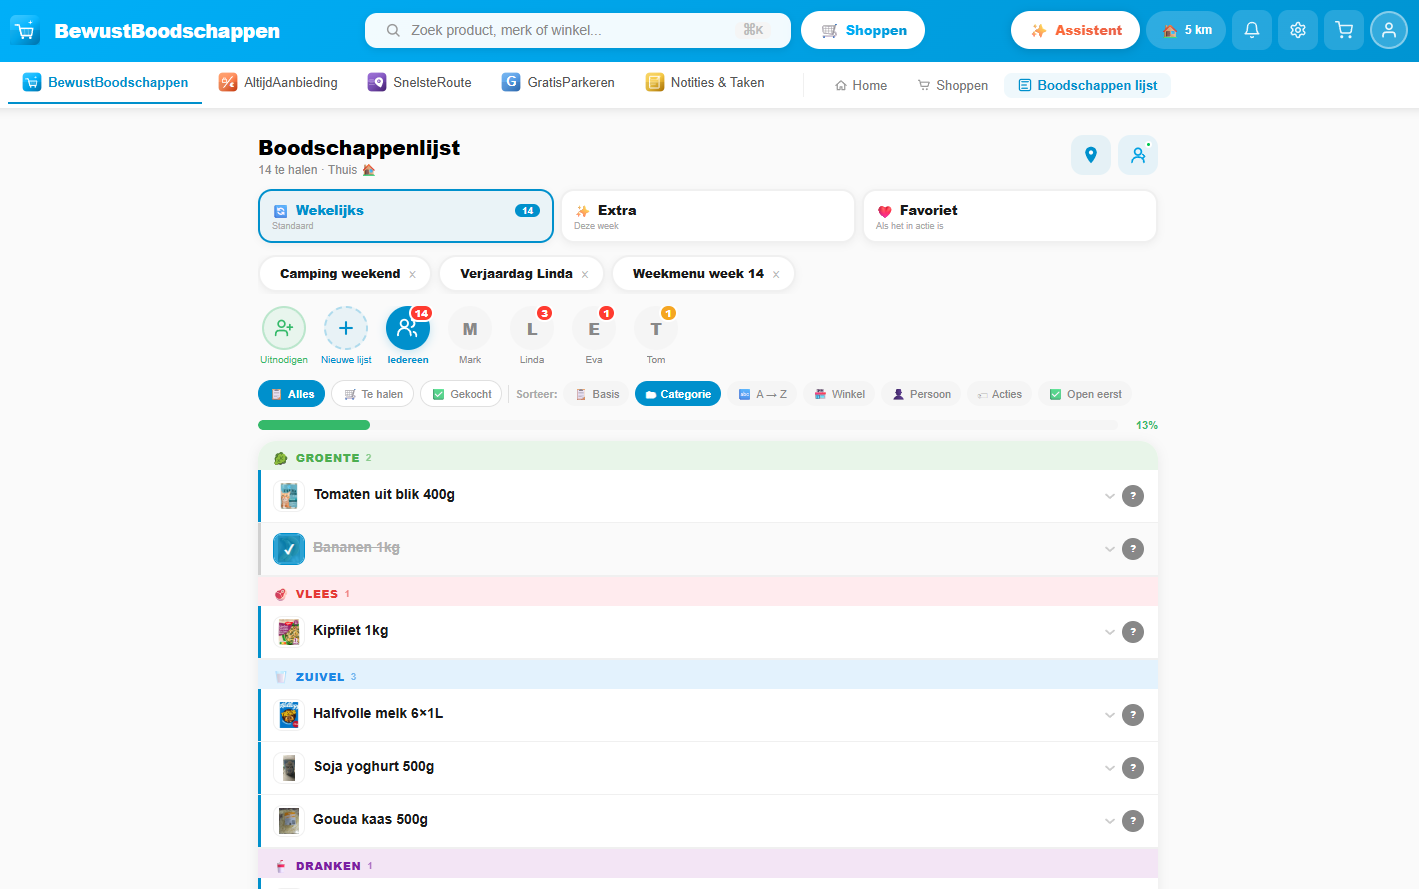Open the shopping cart icon in header
1419x889 pixels.
click(x=1344, y=30)
